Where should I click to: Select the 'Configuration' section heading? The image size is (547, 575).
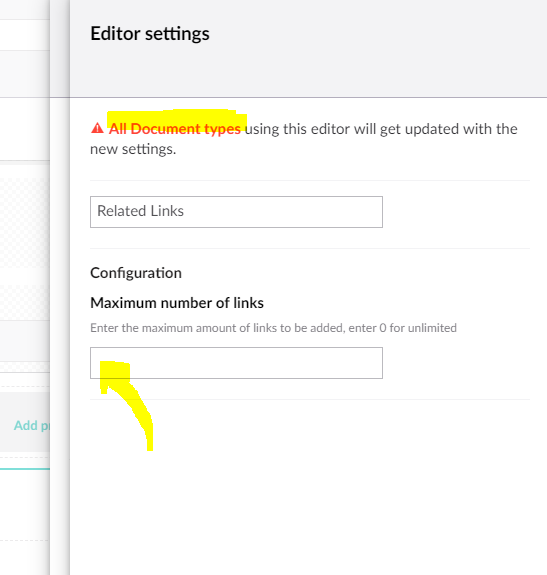click(x=136, y=273)
